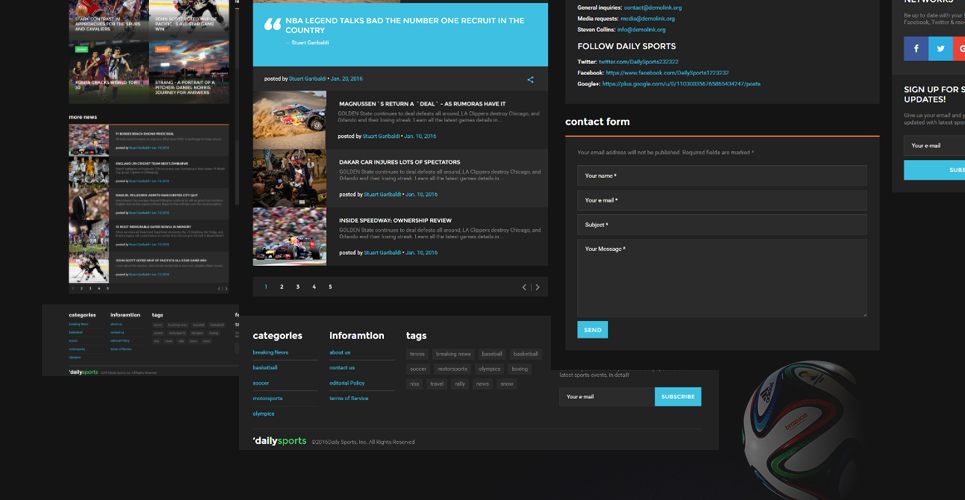Image resolution: width=965 pixels, height=500 pixels.
Task: Go to previous page arrow under the motorsport list
Action: [x=524, y=287]
